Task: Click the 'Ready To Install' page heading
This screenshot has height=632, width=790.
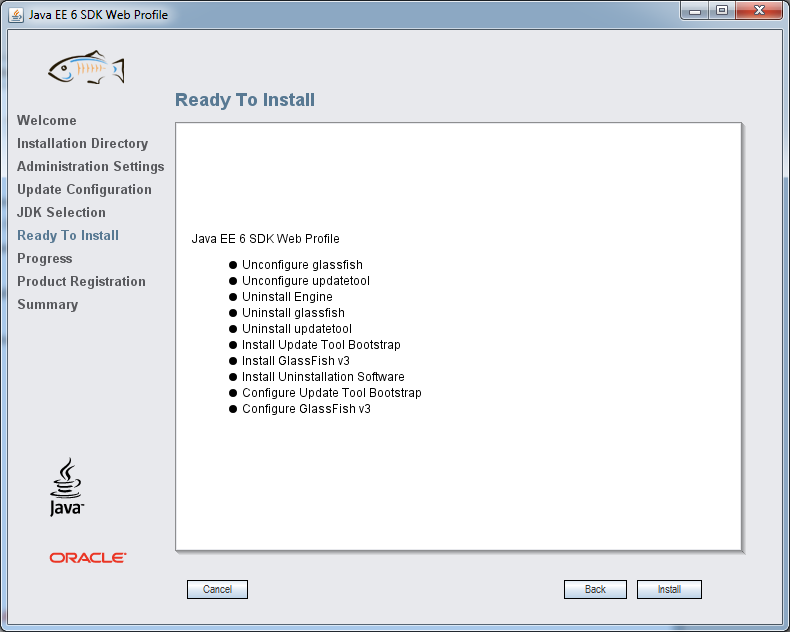Action: point(245,100)
